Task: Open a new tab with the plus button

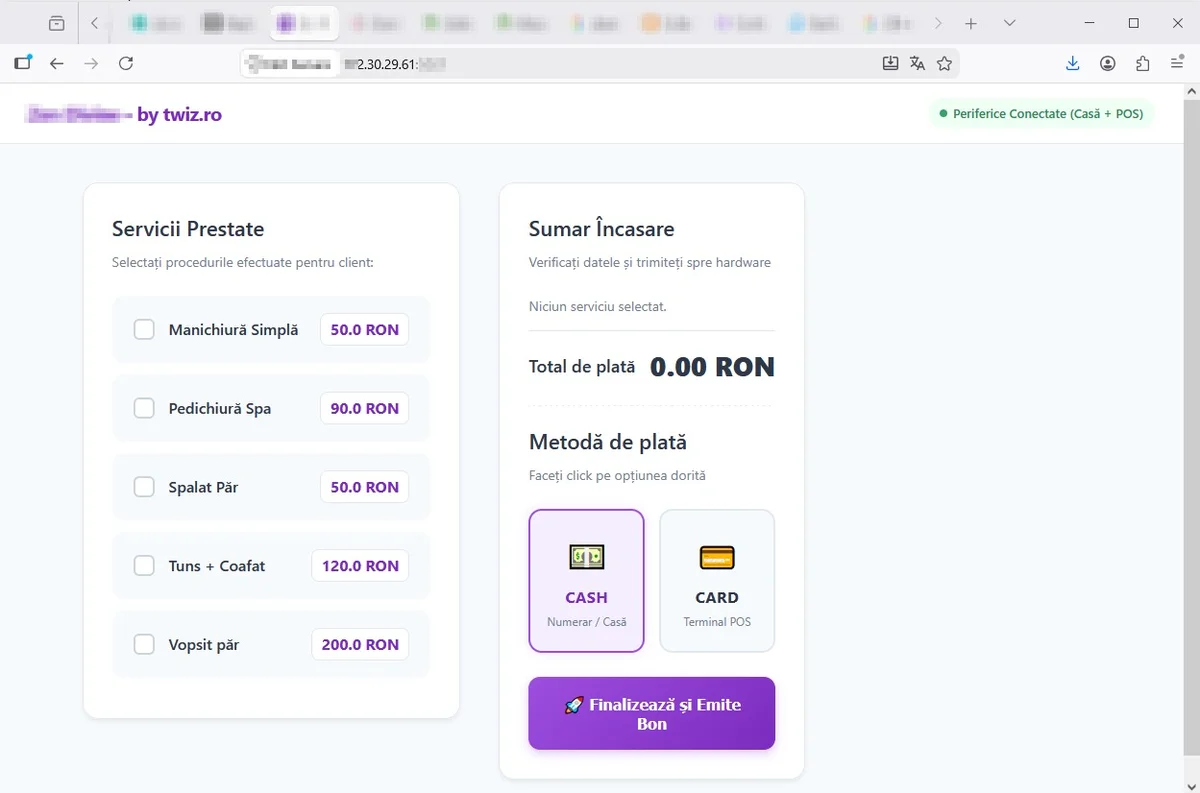Action: coord(971,23)
